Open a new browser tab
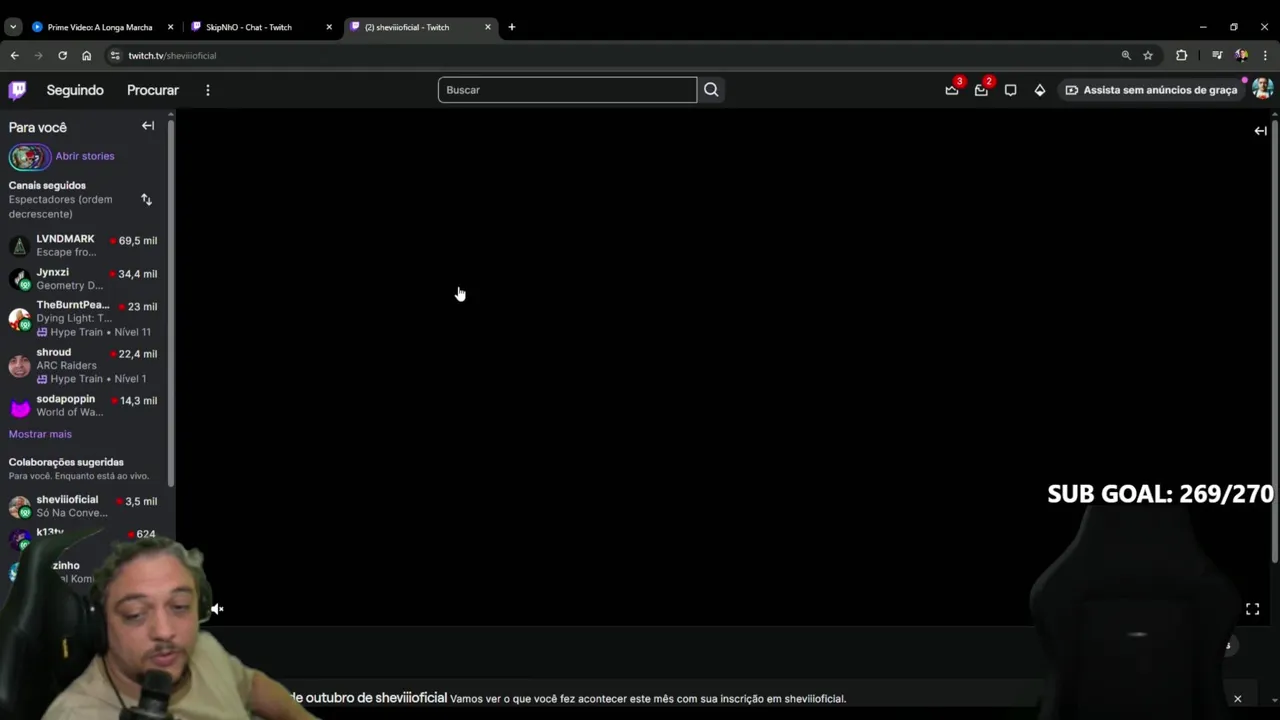Viewport: 1280px width, 720px height. [x=512, y=27]
